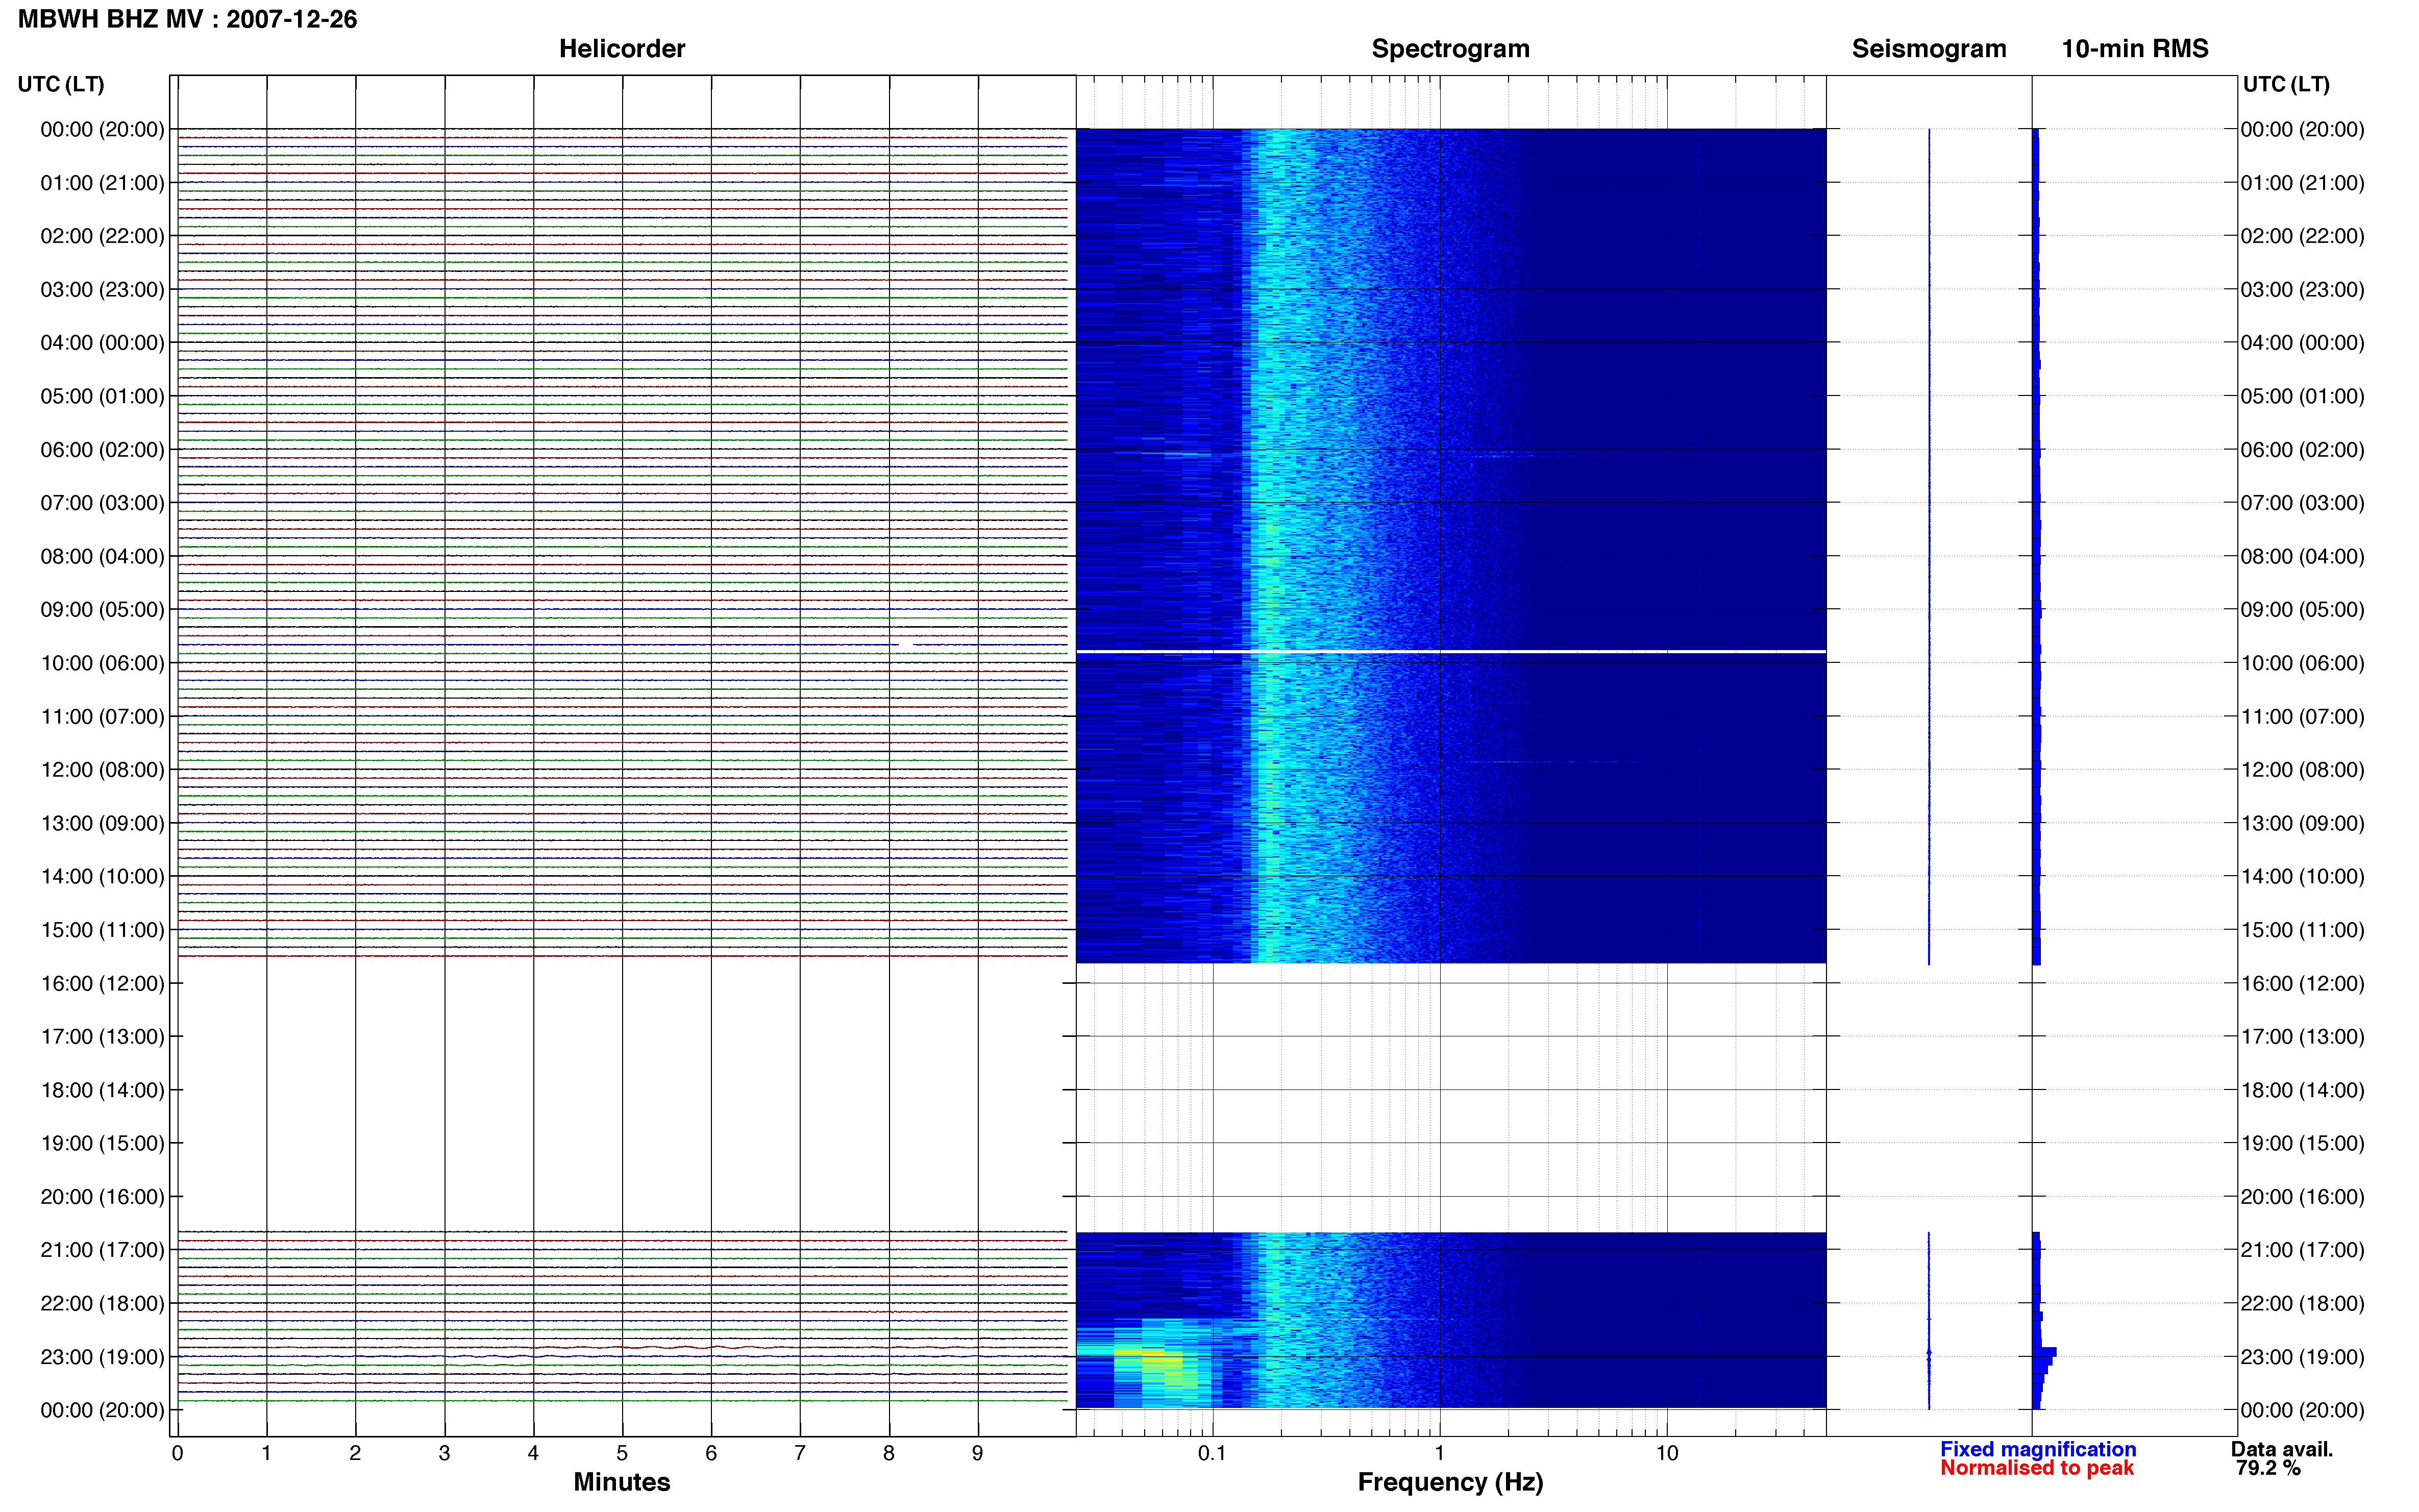Click the 'Data avail.' label
The height and width of the screenshot is (1512, 2419).
point(2281,1449)
